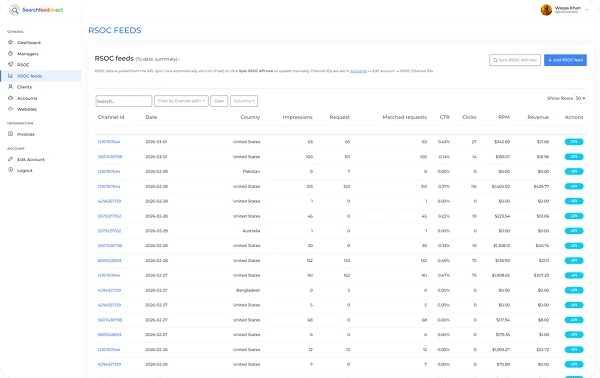Click the Sync RSOC API now button
The height and width of the screenshot is (378, 600).
click(x=515, y=60)
